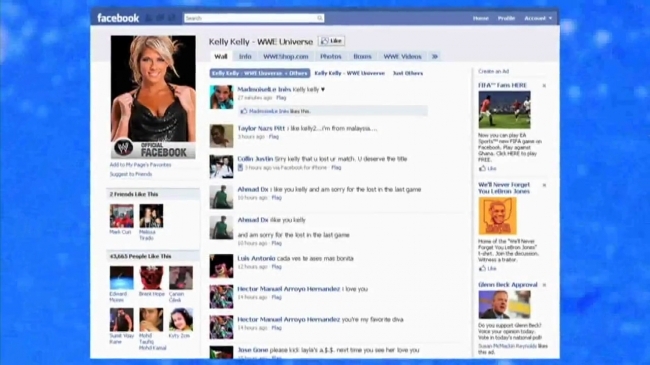Click the Madmoiselle Inès name link
This screenshot has height=365, width=650.
[x=263, y=89]
